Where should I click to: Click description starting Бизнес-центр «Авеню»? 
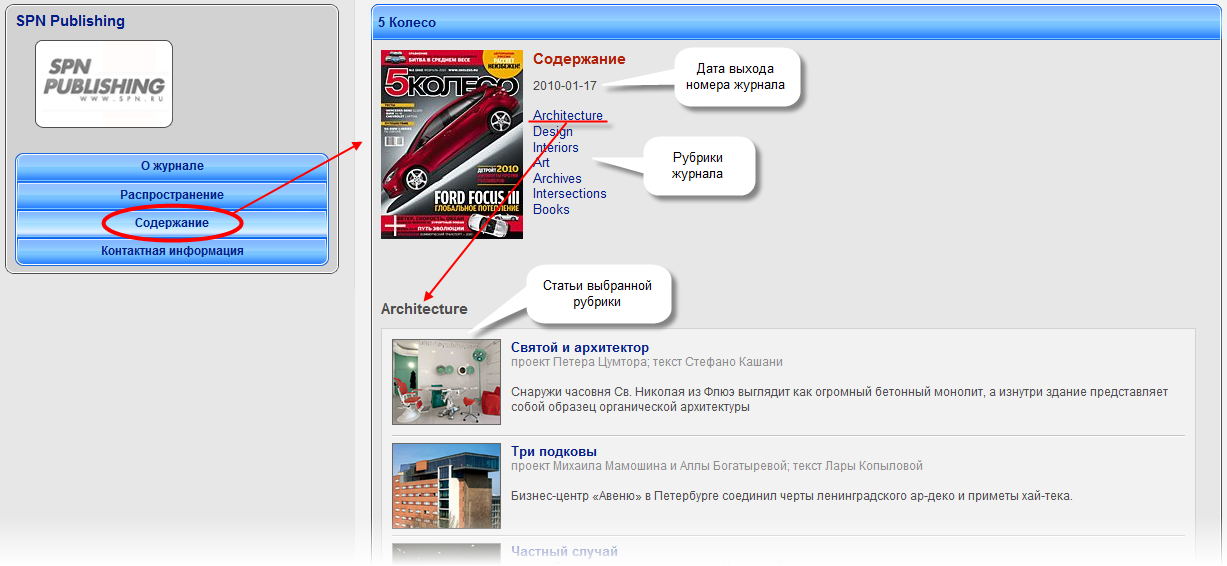tap(791, 496)
